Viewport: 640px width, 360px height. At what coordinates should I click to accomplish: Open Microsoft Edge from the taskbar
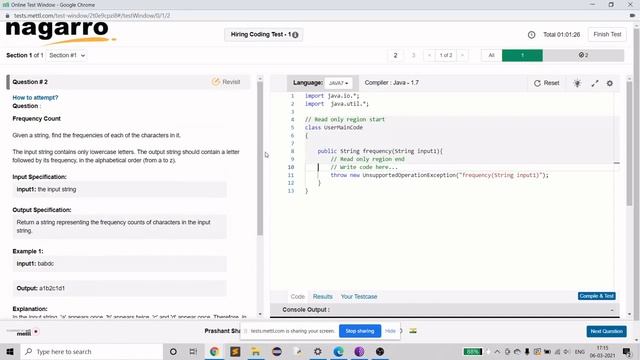(338, 351)
